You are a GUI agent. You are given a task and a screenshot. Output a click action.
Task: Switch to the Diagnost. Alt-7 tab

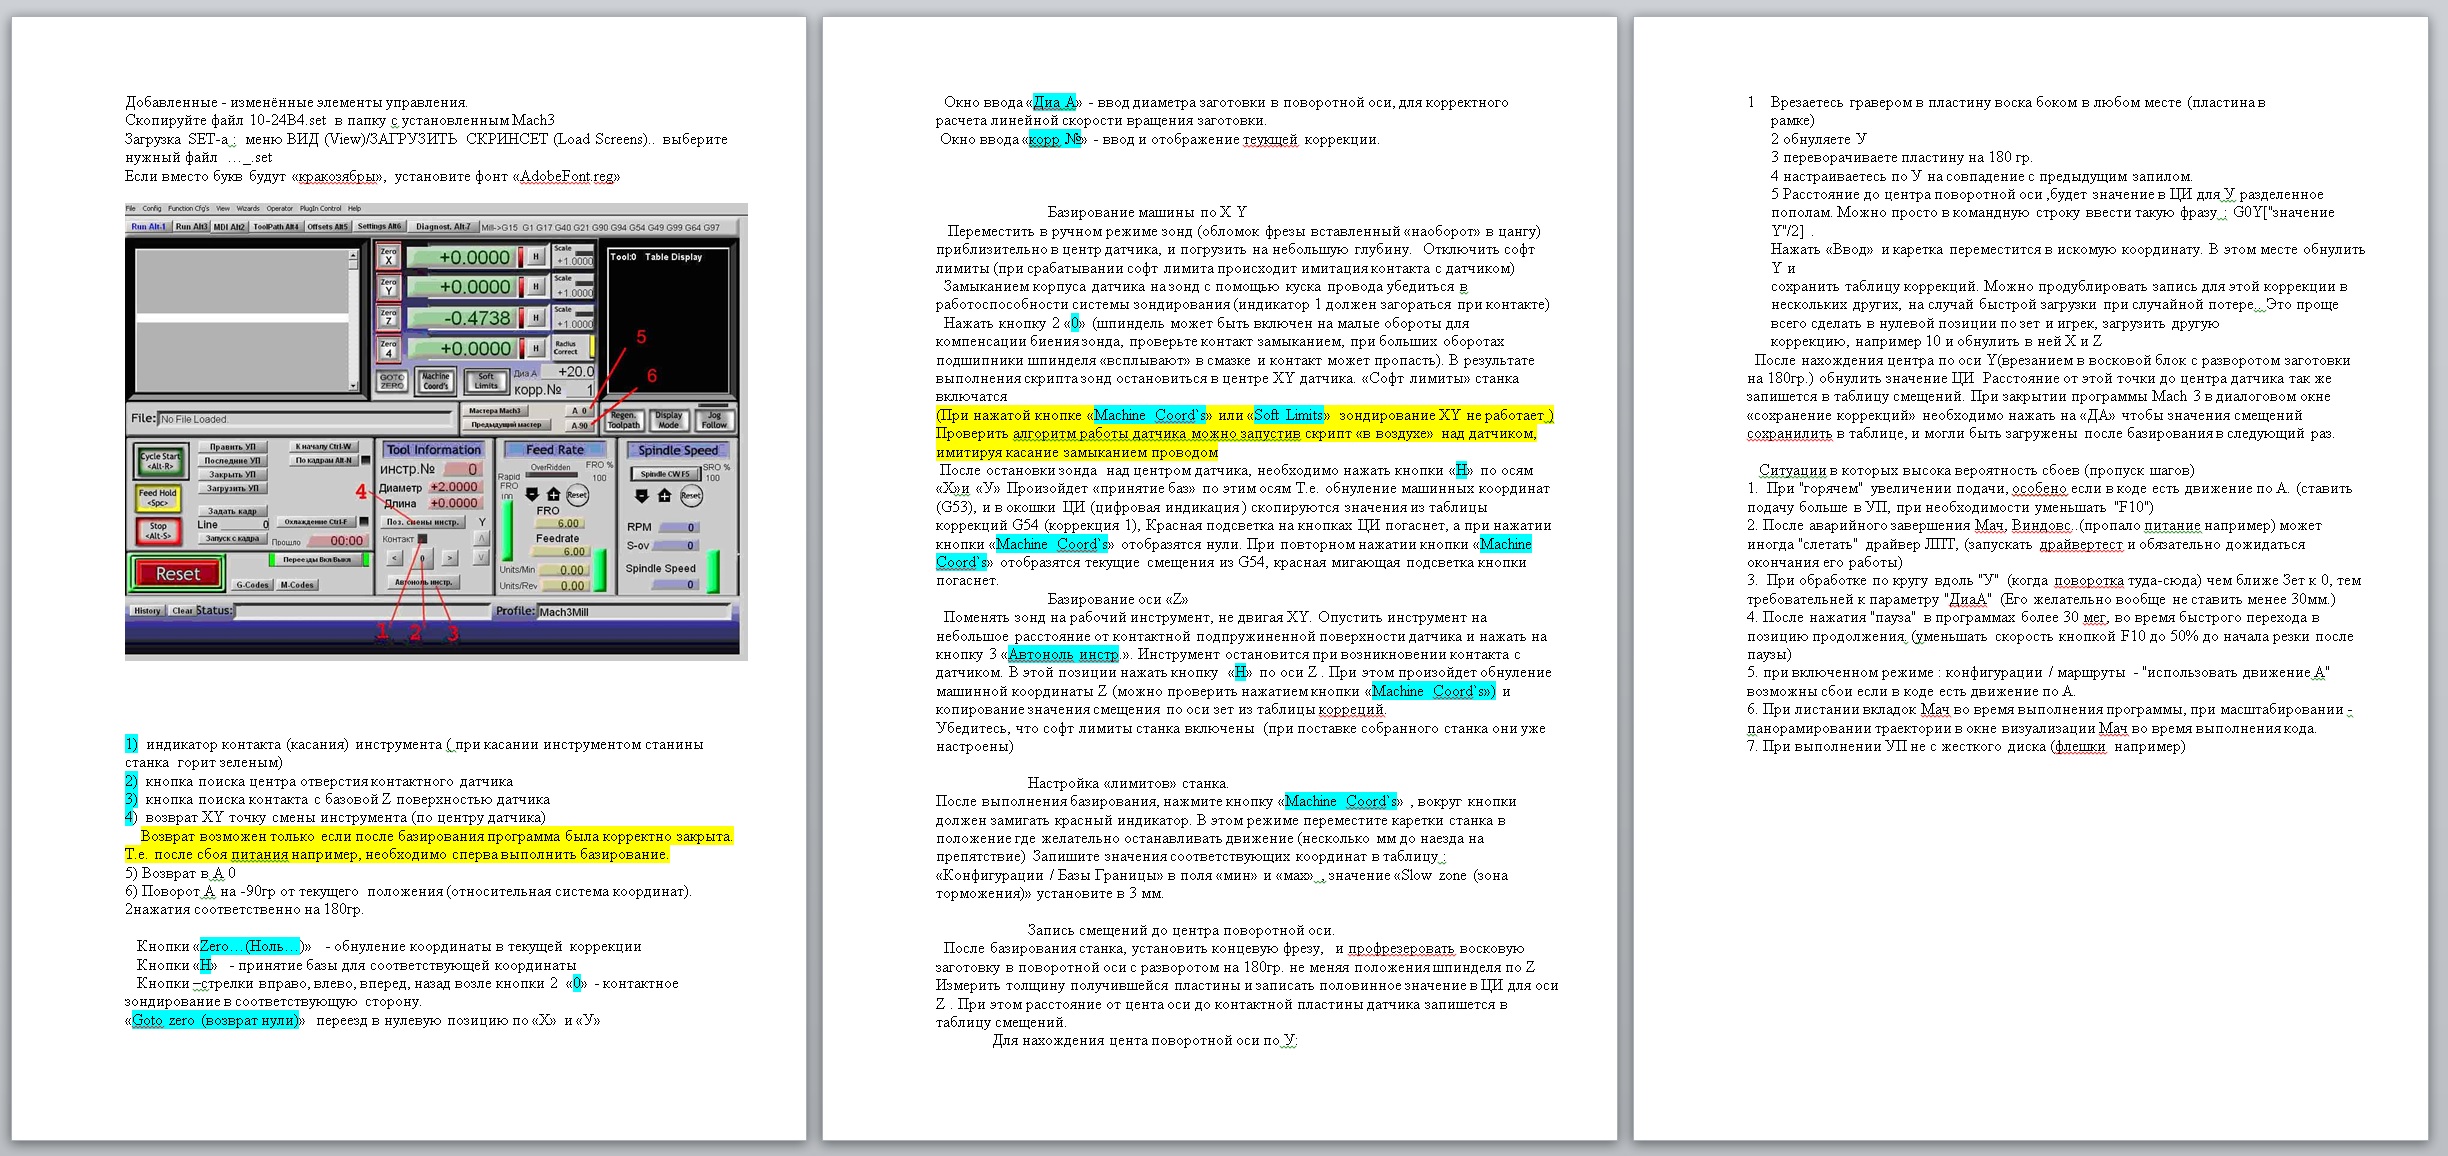click(x=443, y=227)
